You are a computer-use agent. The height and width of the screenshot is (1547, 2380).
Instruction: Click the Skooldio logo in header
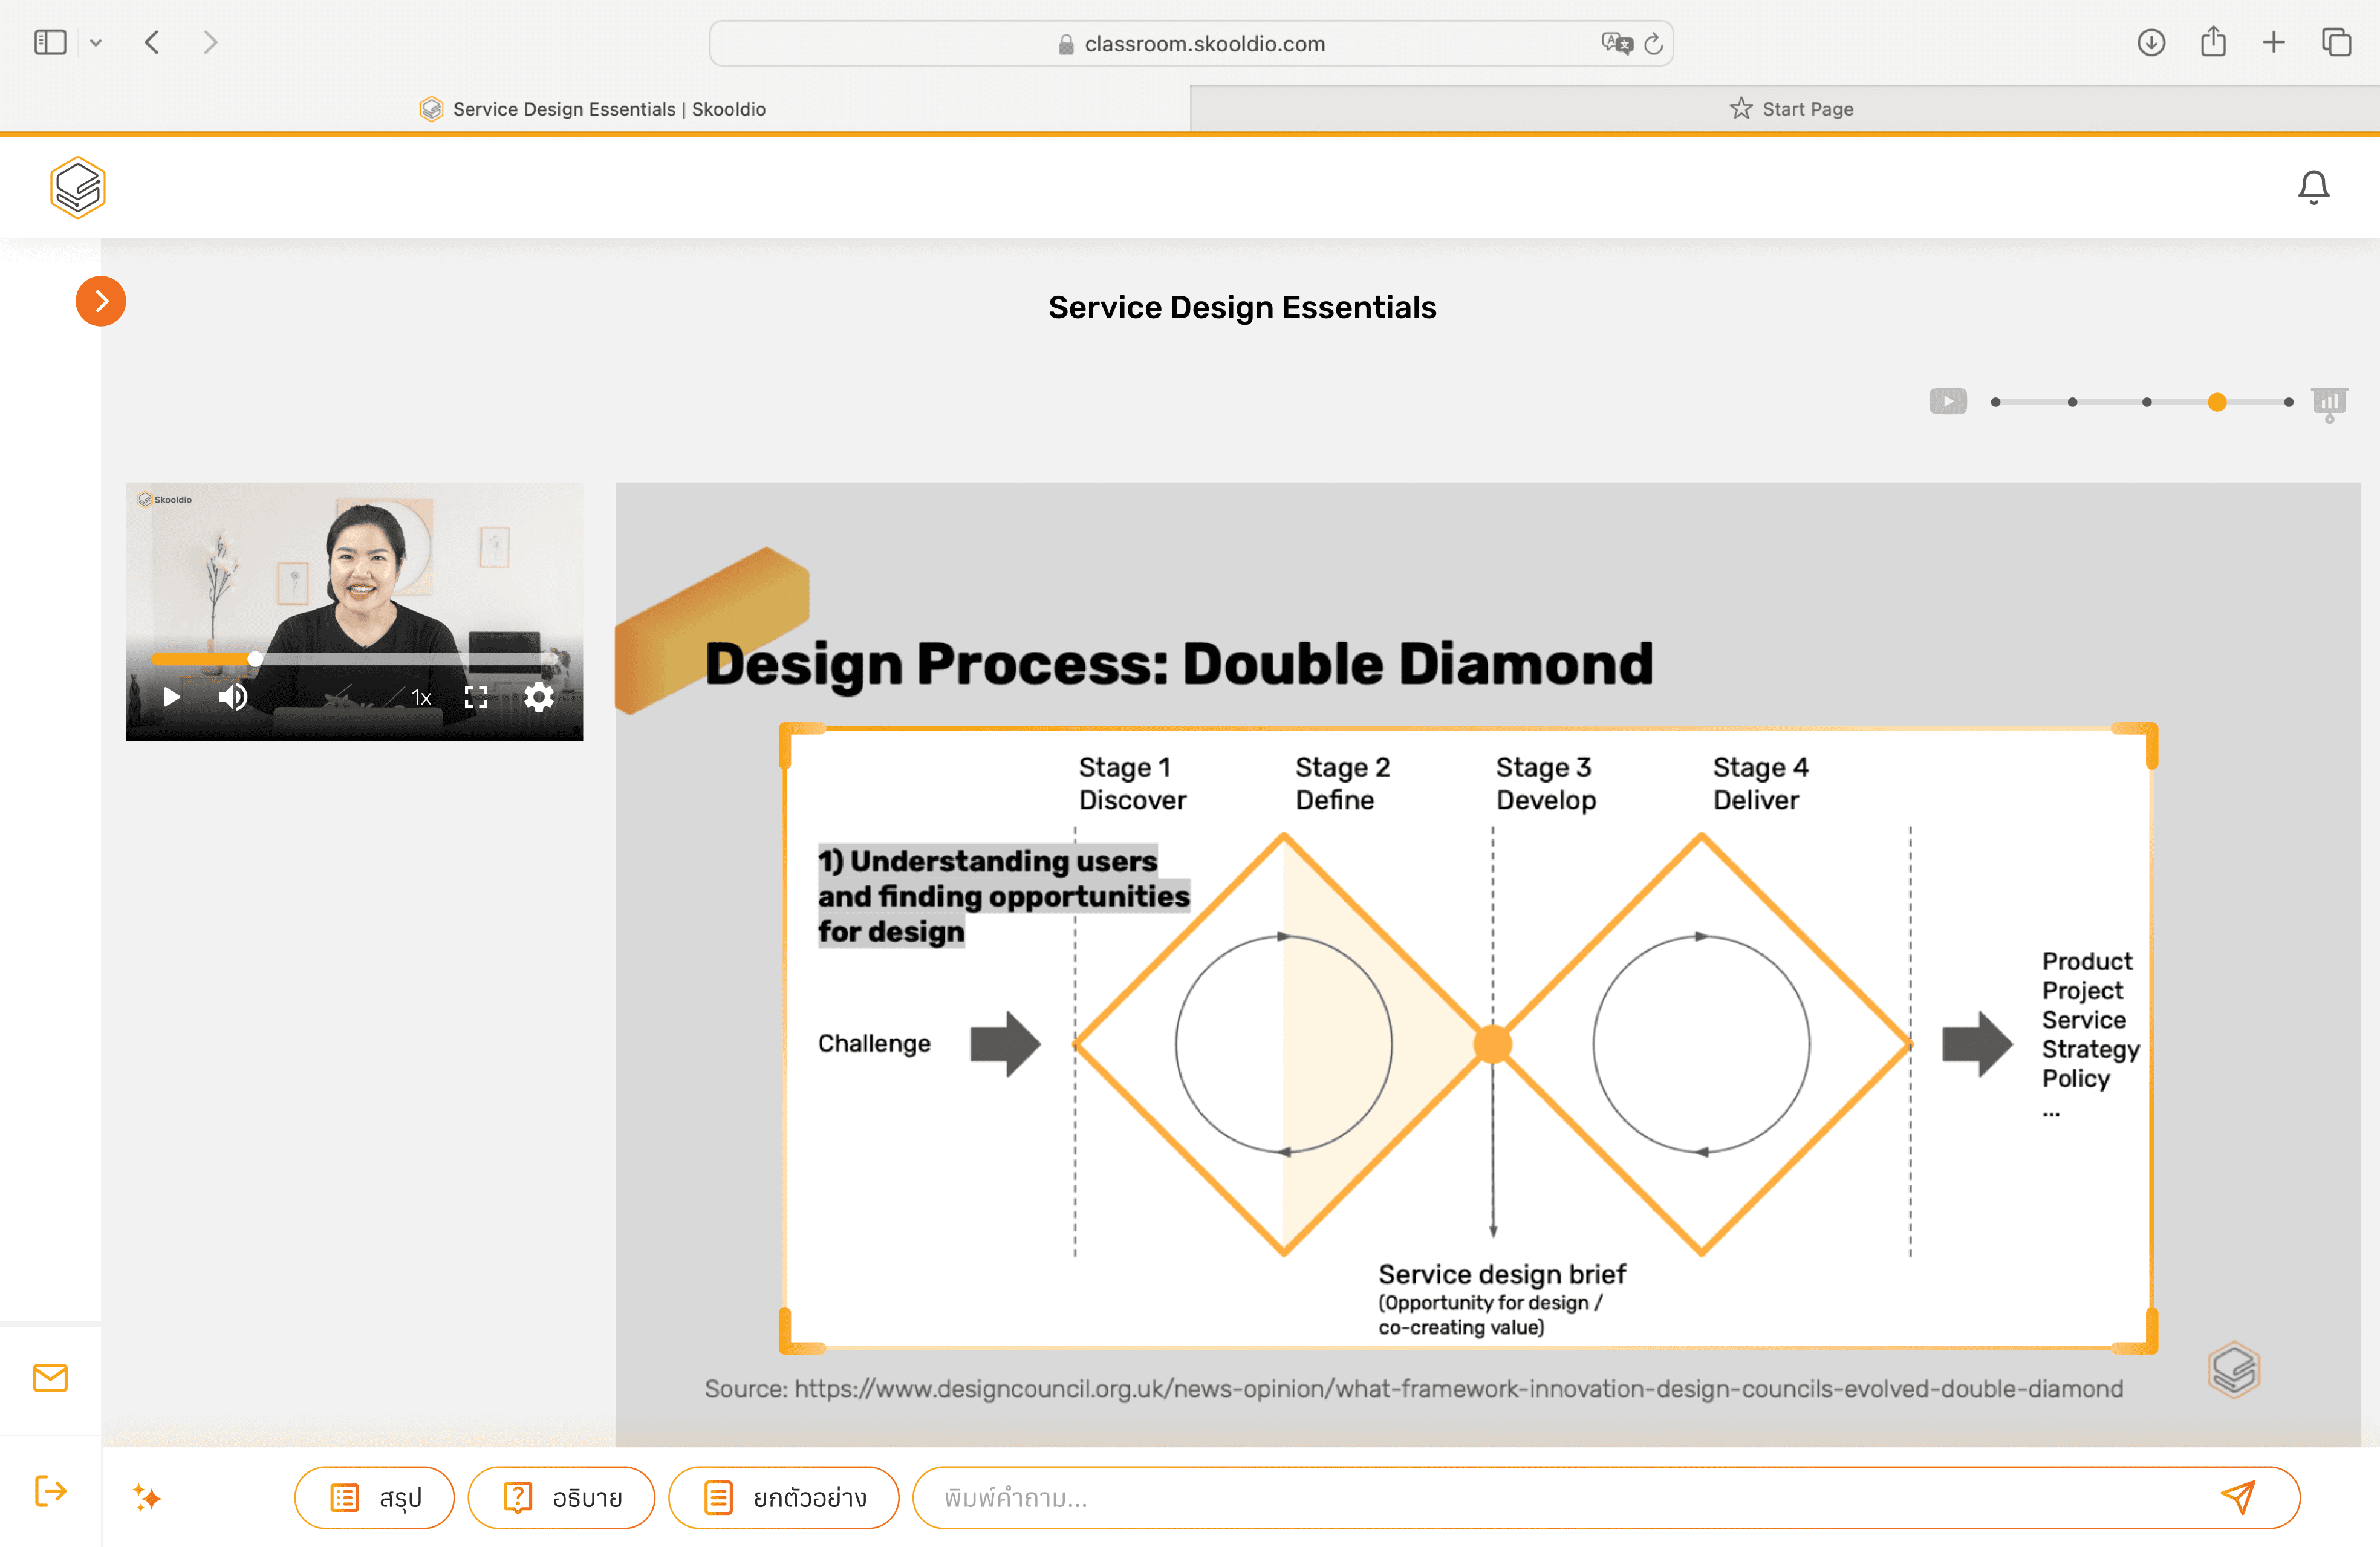tap(77, 187)
